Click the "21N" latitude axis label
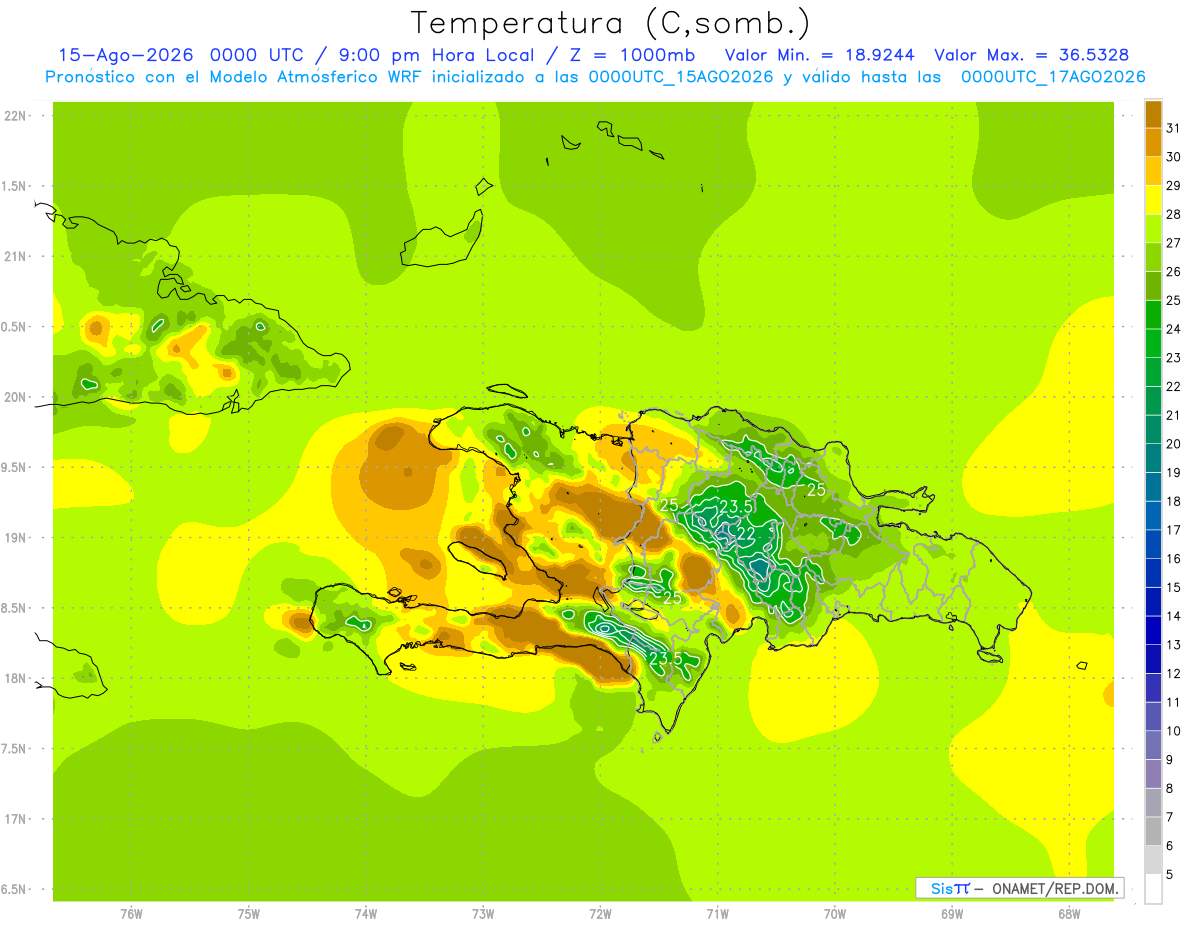 pos(15,257)
